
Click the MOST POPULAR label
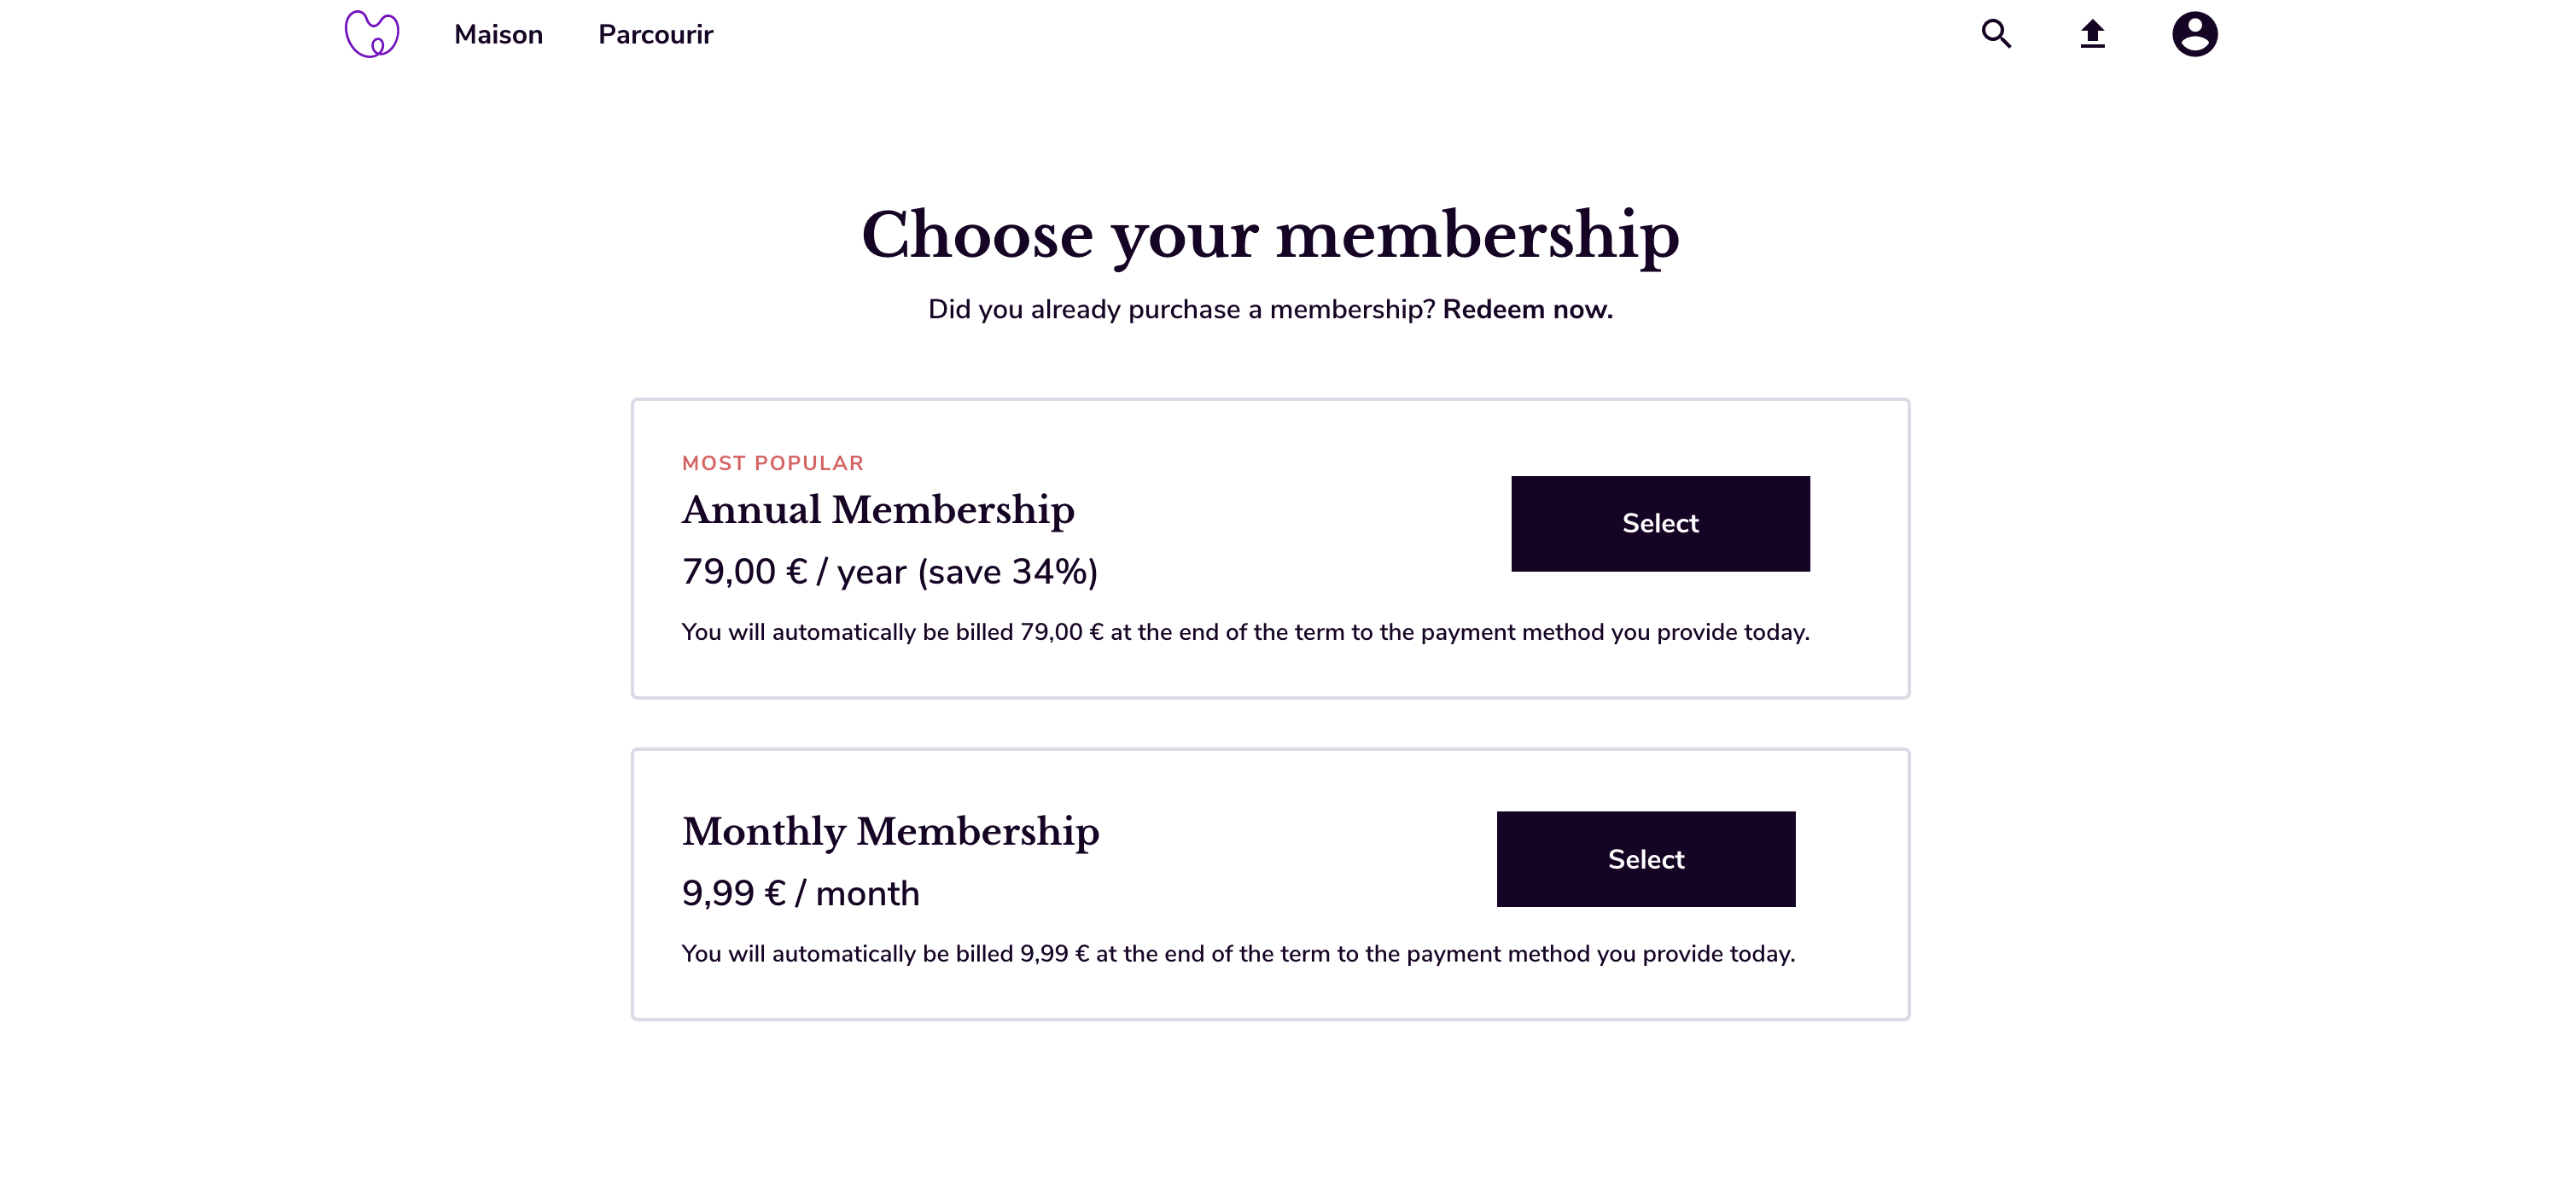coord(772,463)
